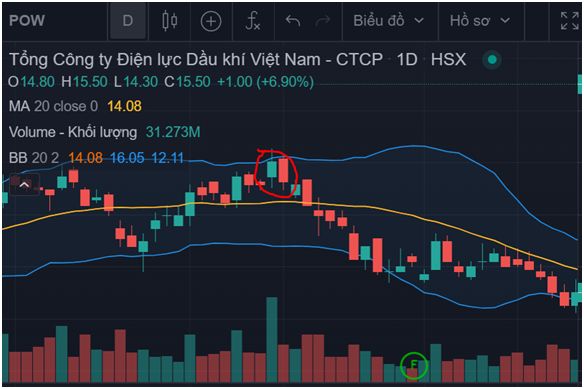Undo the last chart action
Screen dimensions: 584x389
293,20
